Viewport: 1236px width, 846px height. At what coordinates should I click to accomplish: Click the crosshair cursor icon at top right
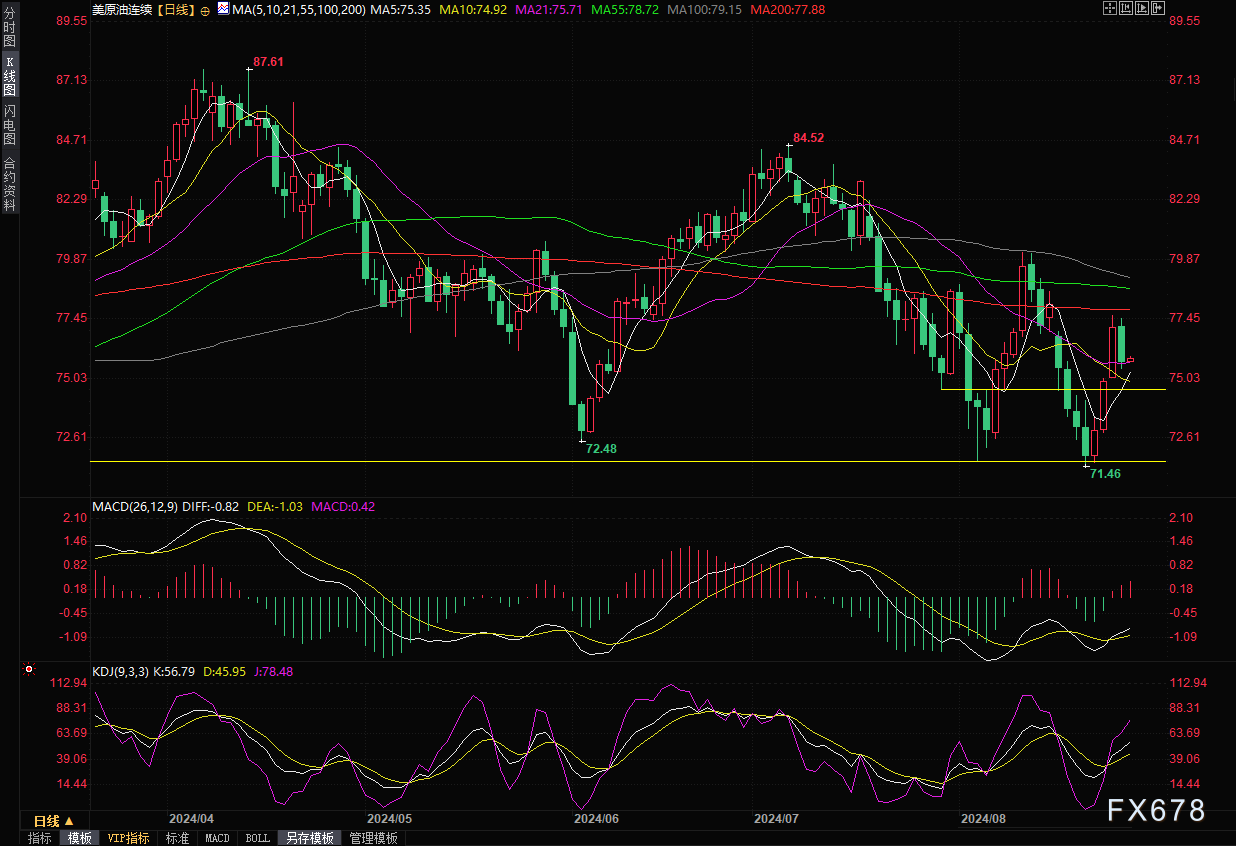[1109, 9]
